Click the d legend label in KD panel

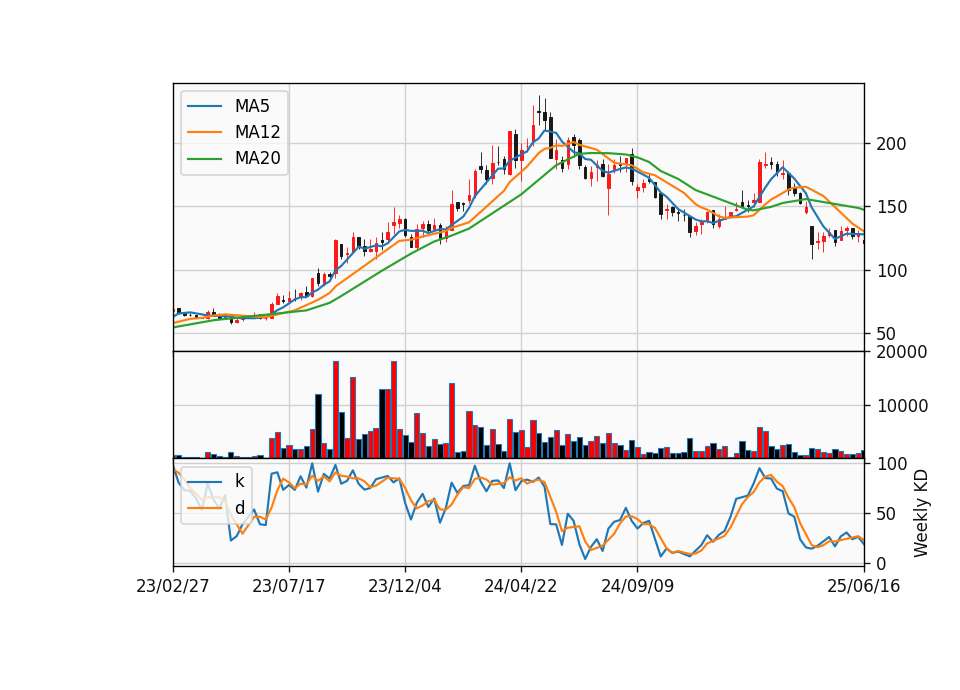(x=239, y=508)
